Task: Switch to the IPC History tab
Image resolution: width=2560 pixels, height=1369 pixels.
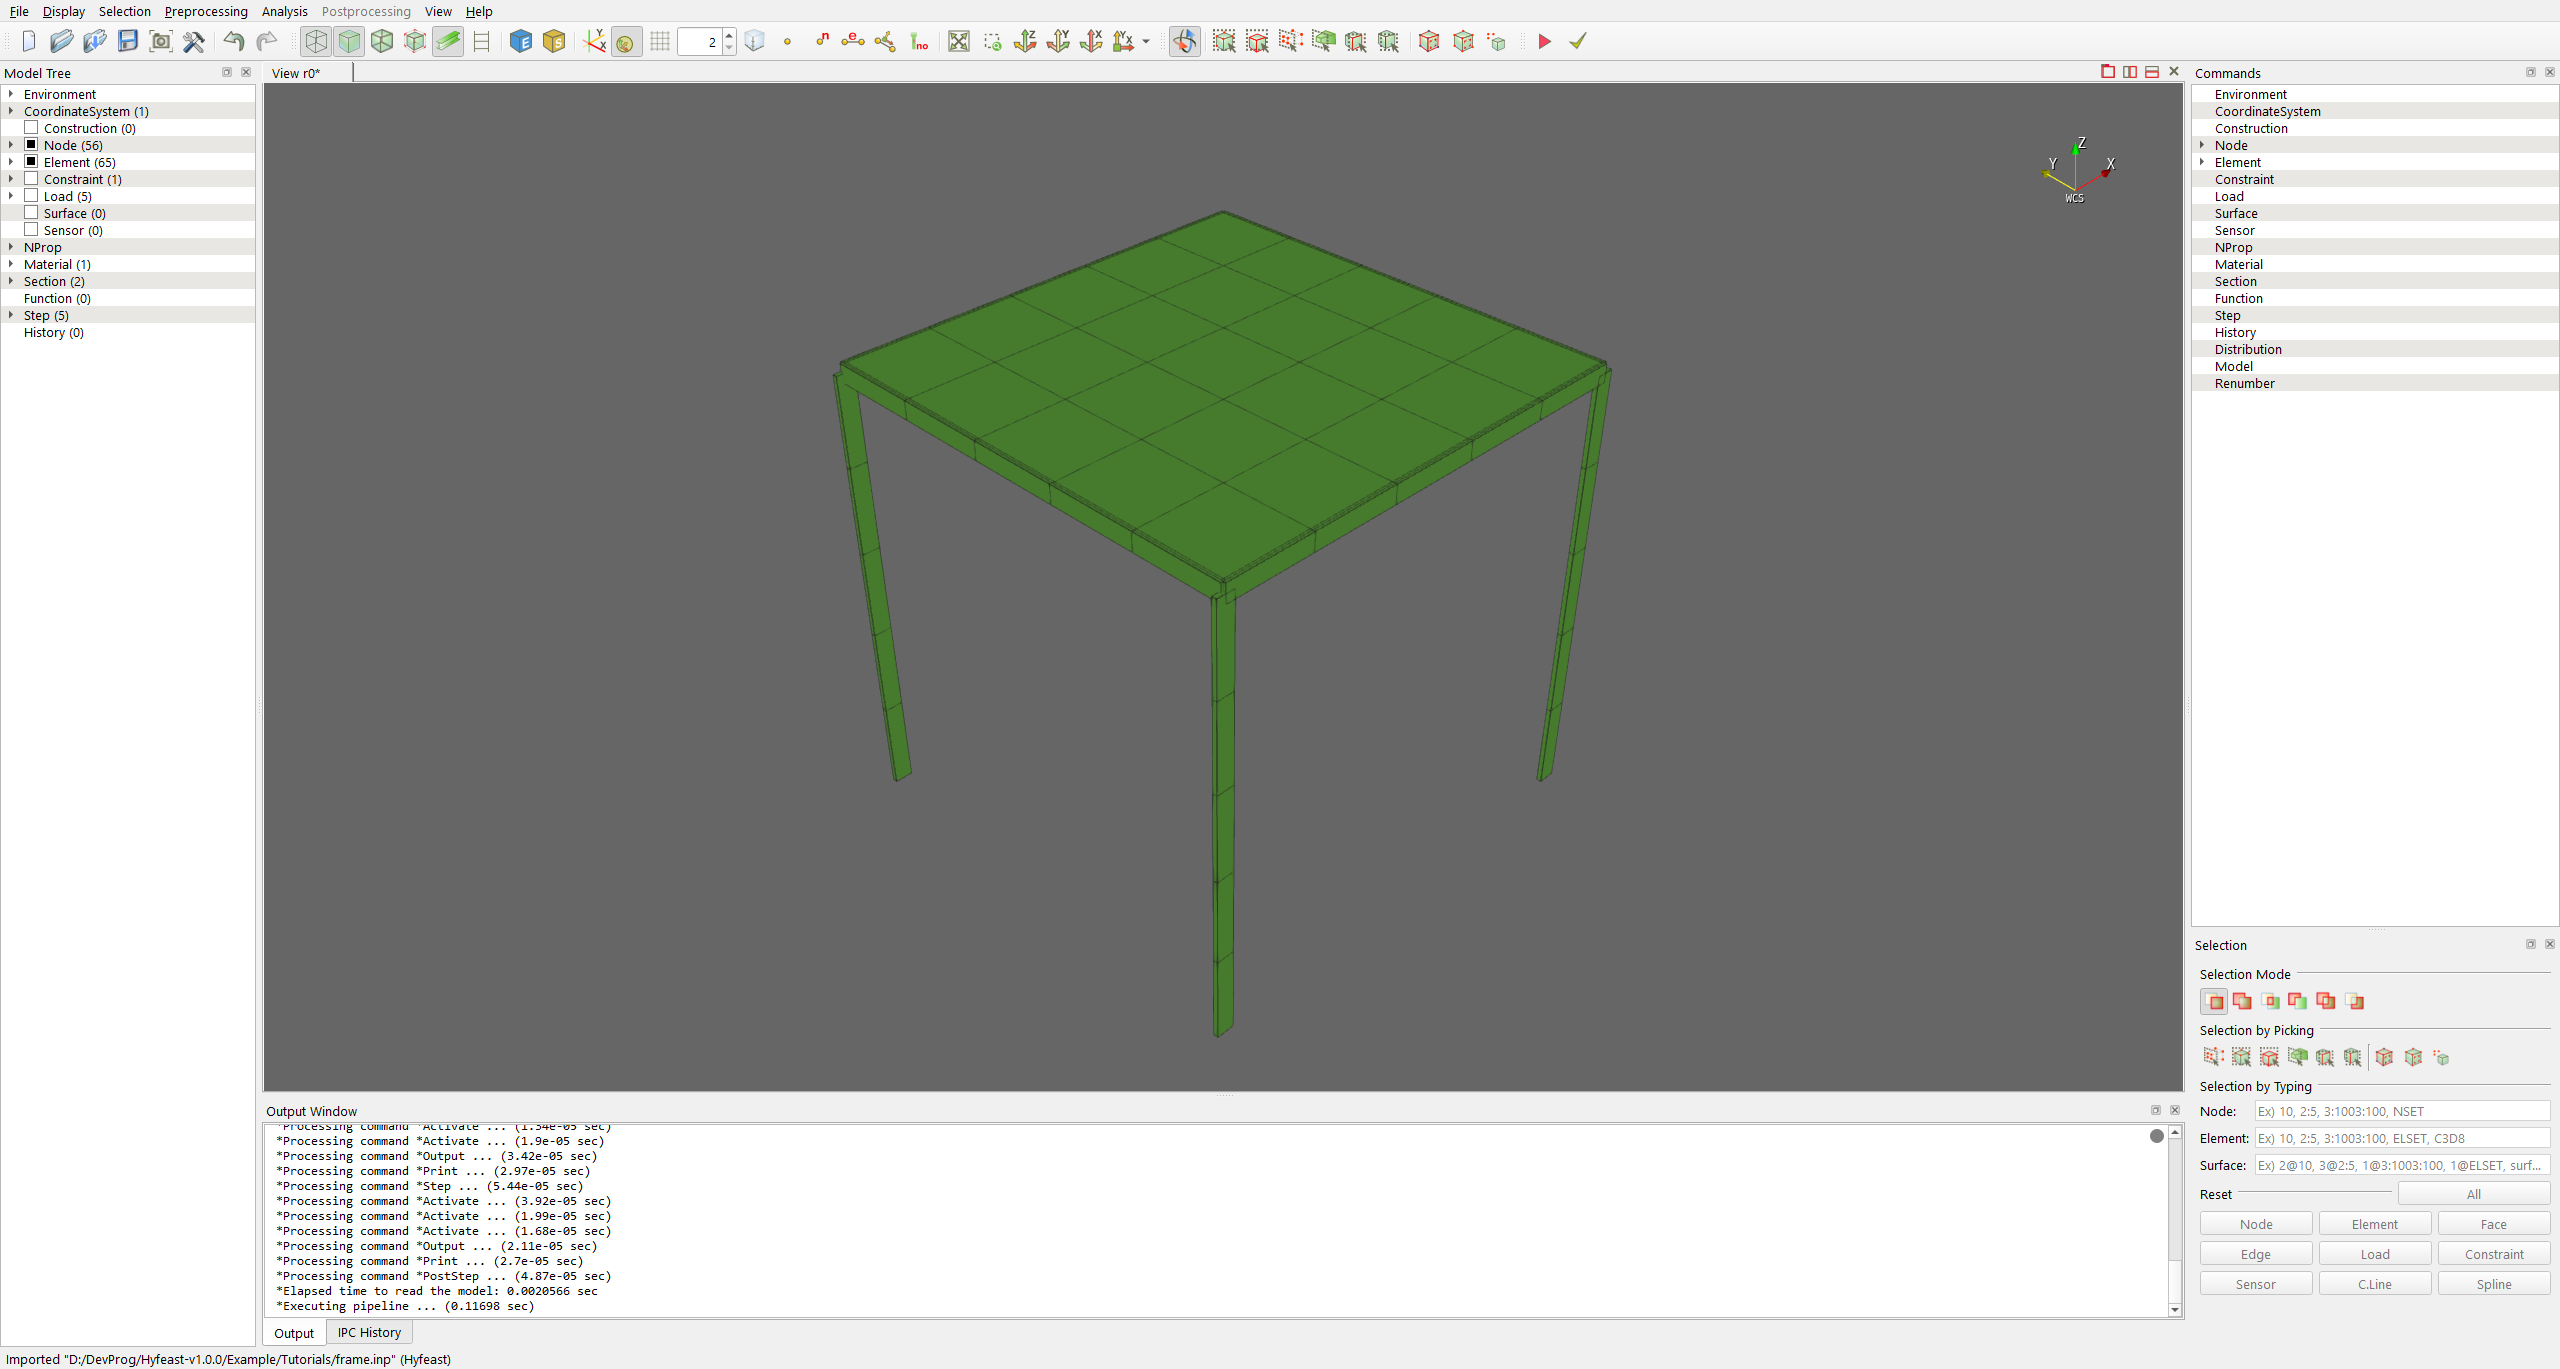Action: pyautogui.click(x=368, y=1332)
